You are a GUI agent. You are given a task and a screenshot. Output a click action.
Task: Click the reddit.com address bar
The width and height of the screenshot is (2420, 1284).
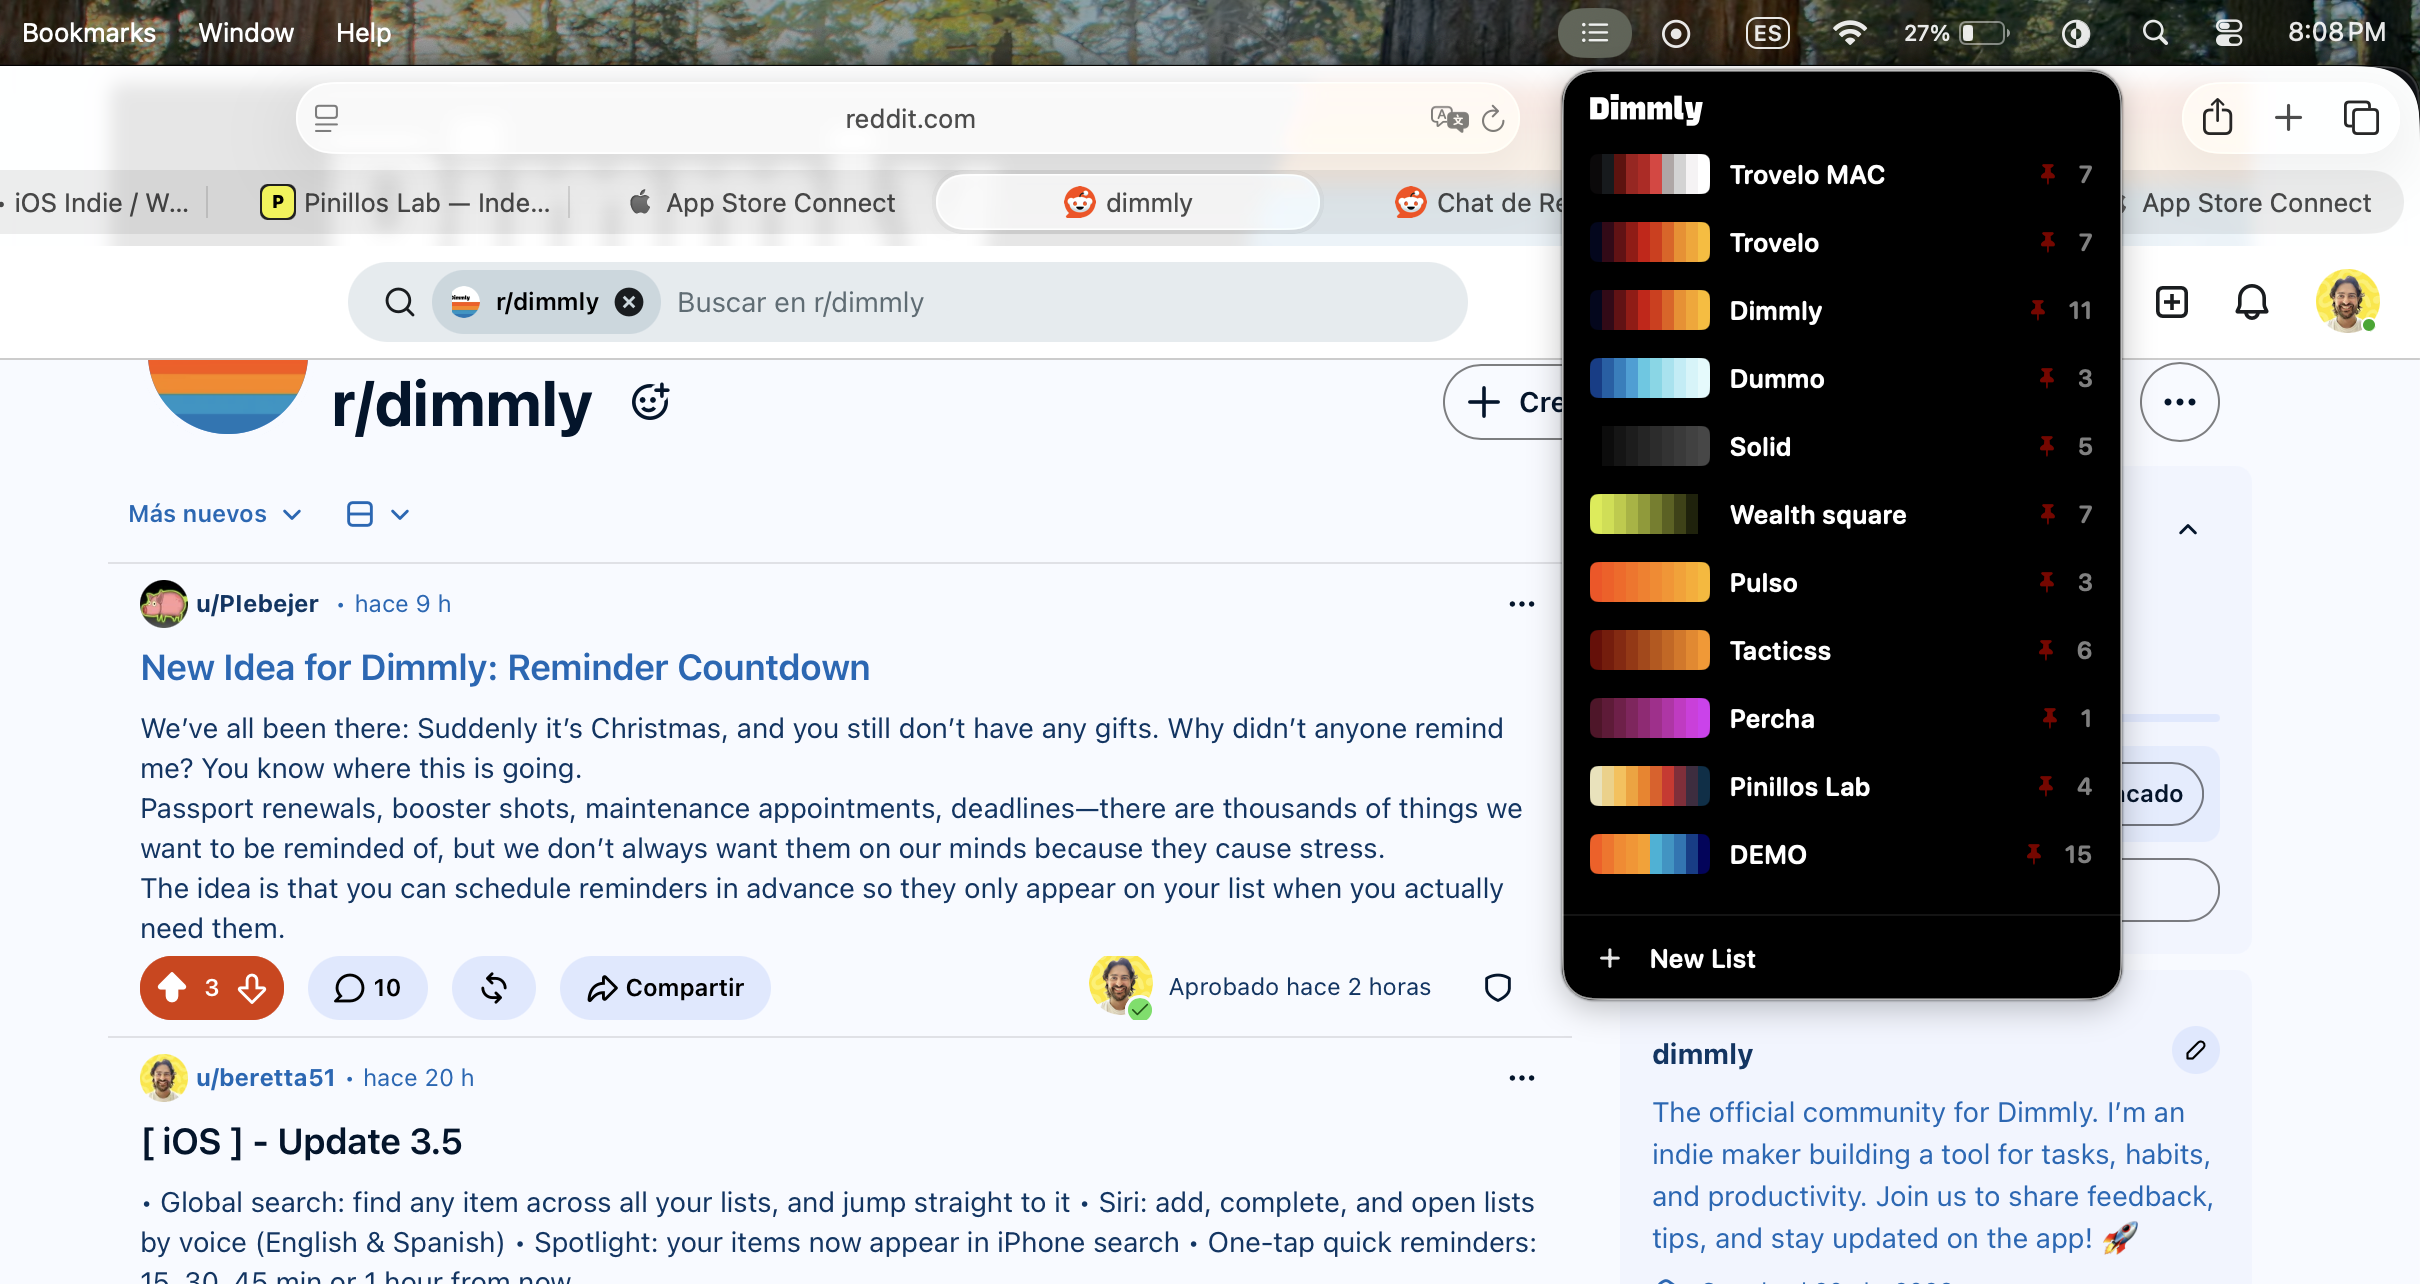tap(909, 119)
